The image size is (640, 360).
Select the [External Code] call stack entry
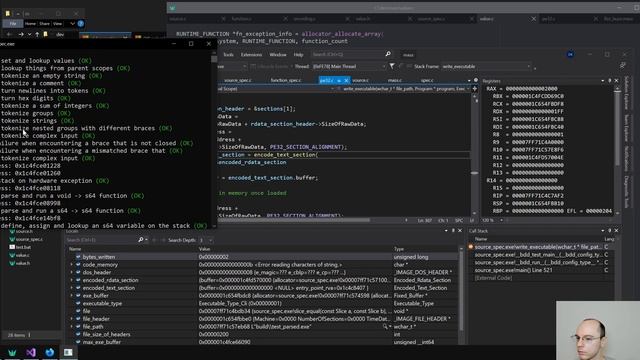[x=493, y=278]
